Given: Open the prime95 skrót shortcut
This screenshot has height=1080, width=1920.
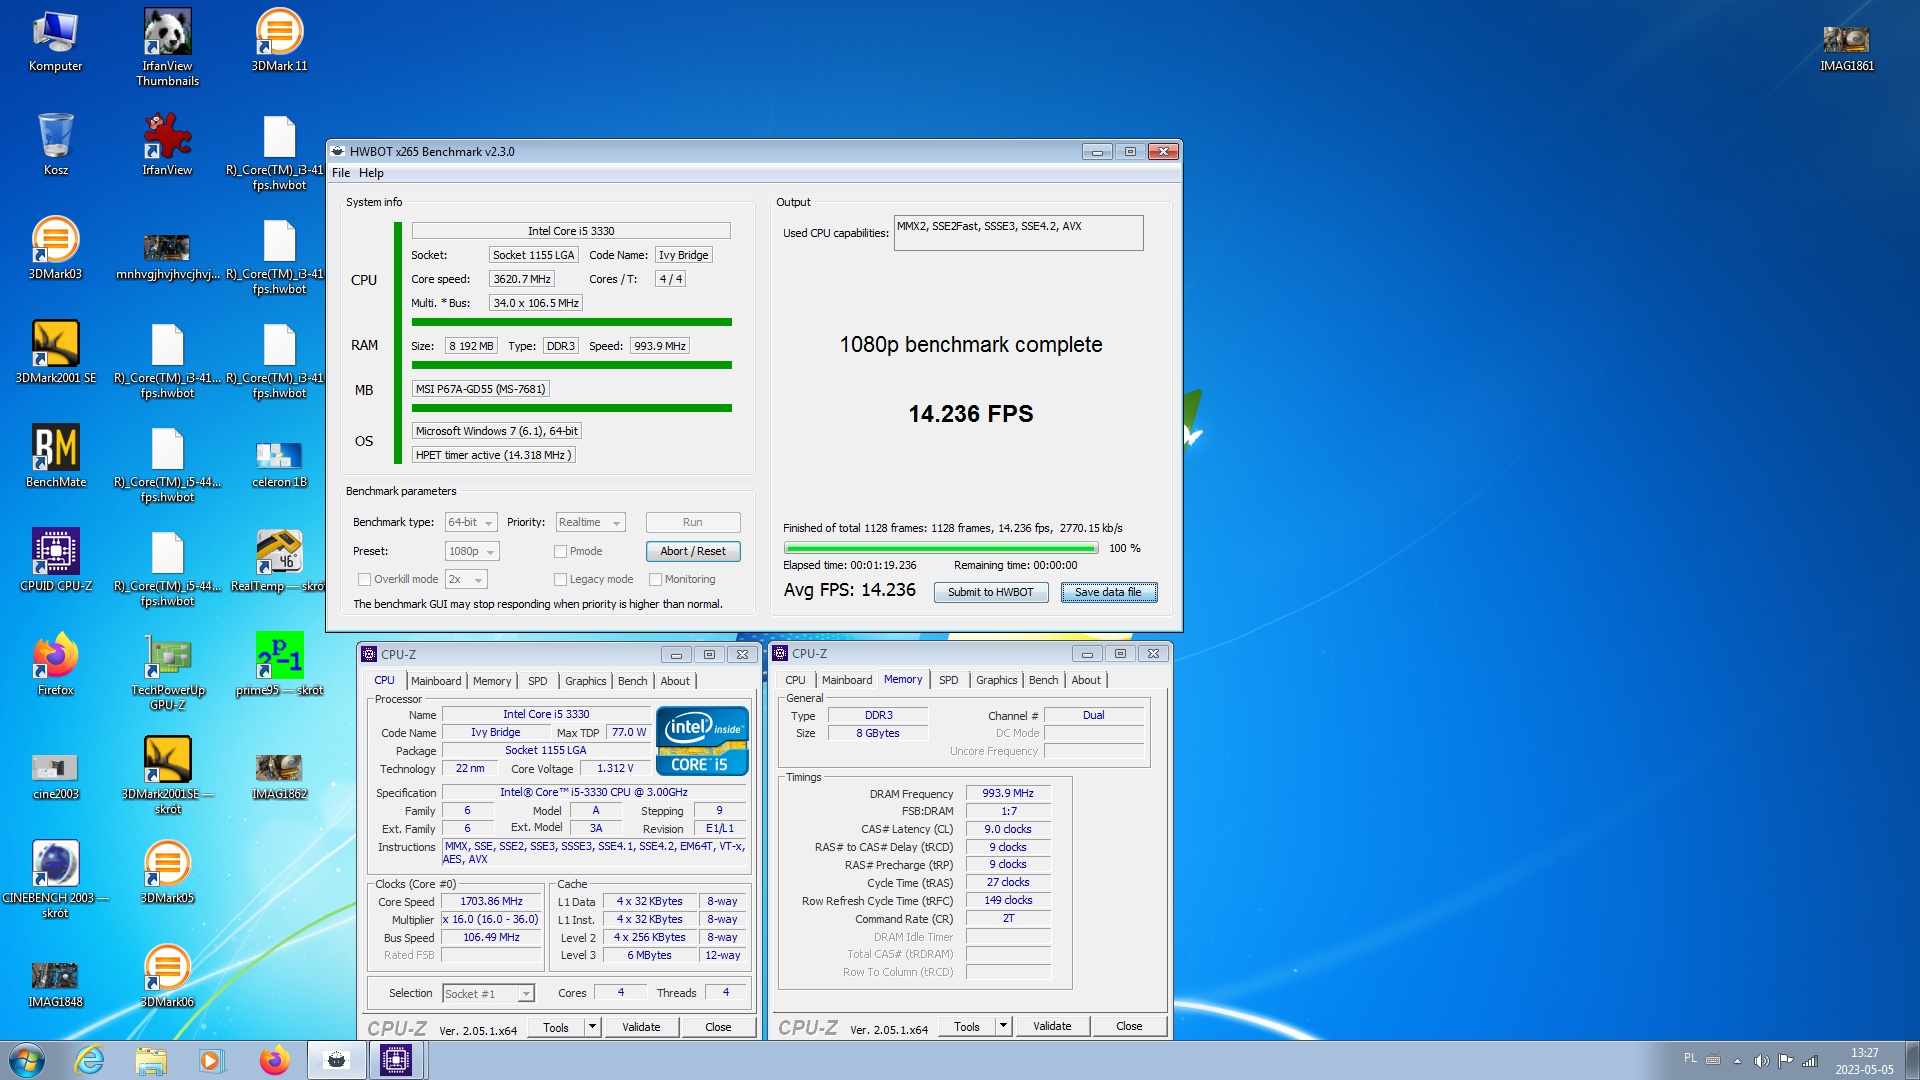Looking at the screenshot, I should 279,665.
